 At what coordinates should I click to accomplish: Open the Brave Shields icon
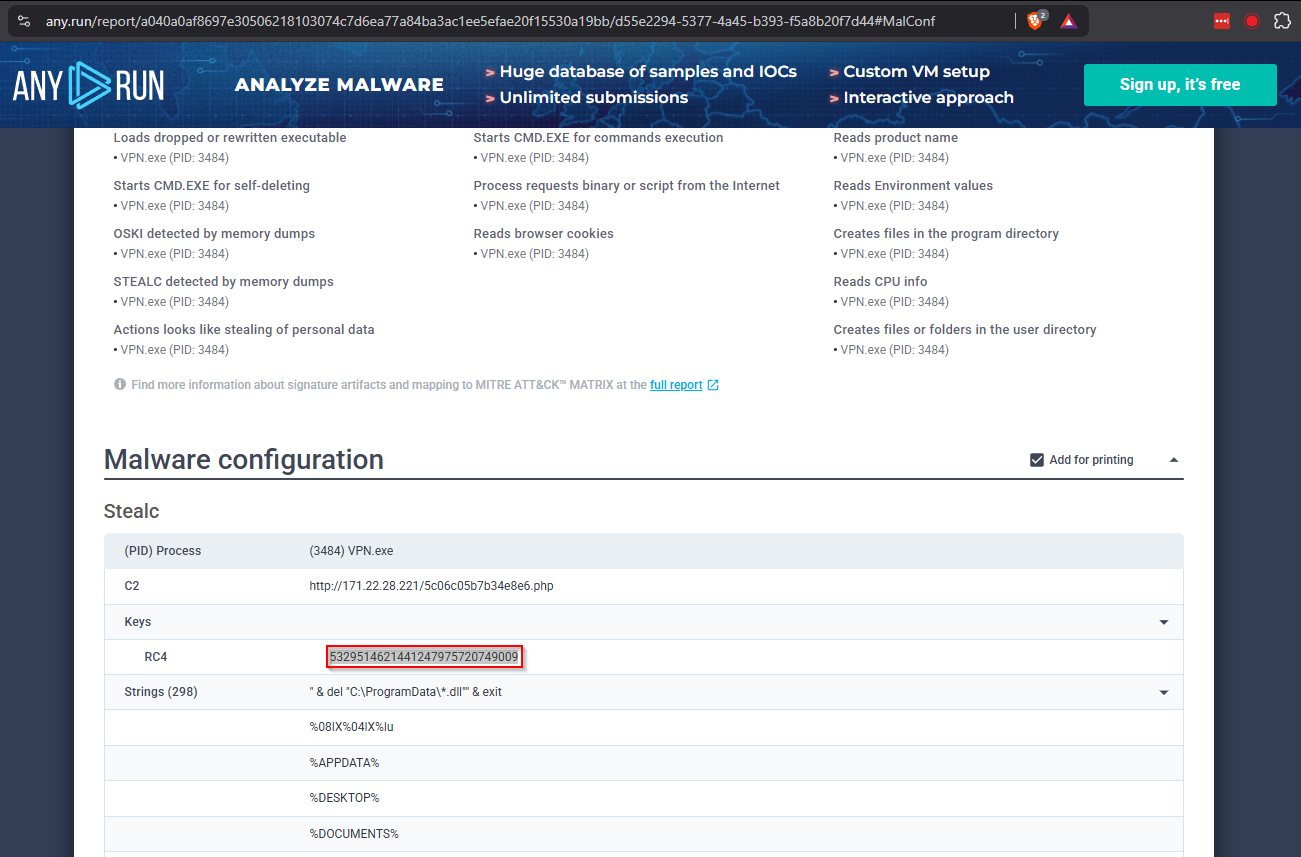[1035, 21]
